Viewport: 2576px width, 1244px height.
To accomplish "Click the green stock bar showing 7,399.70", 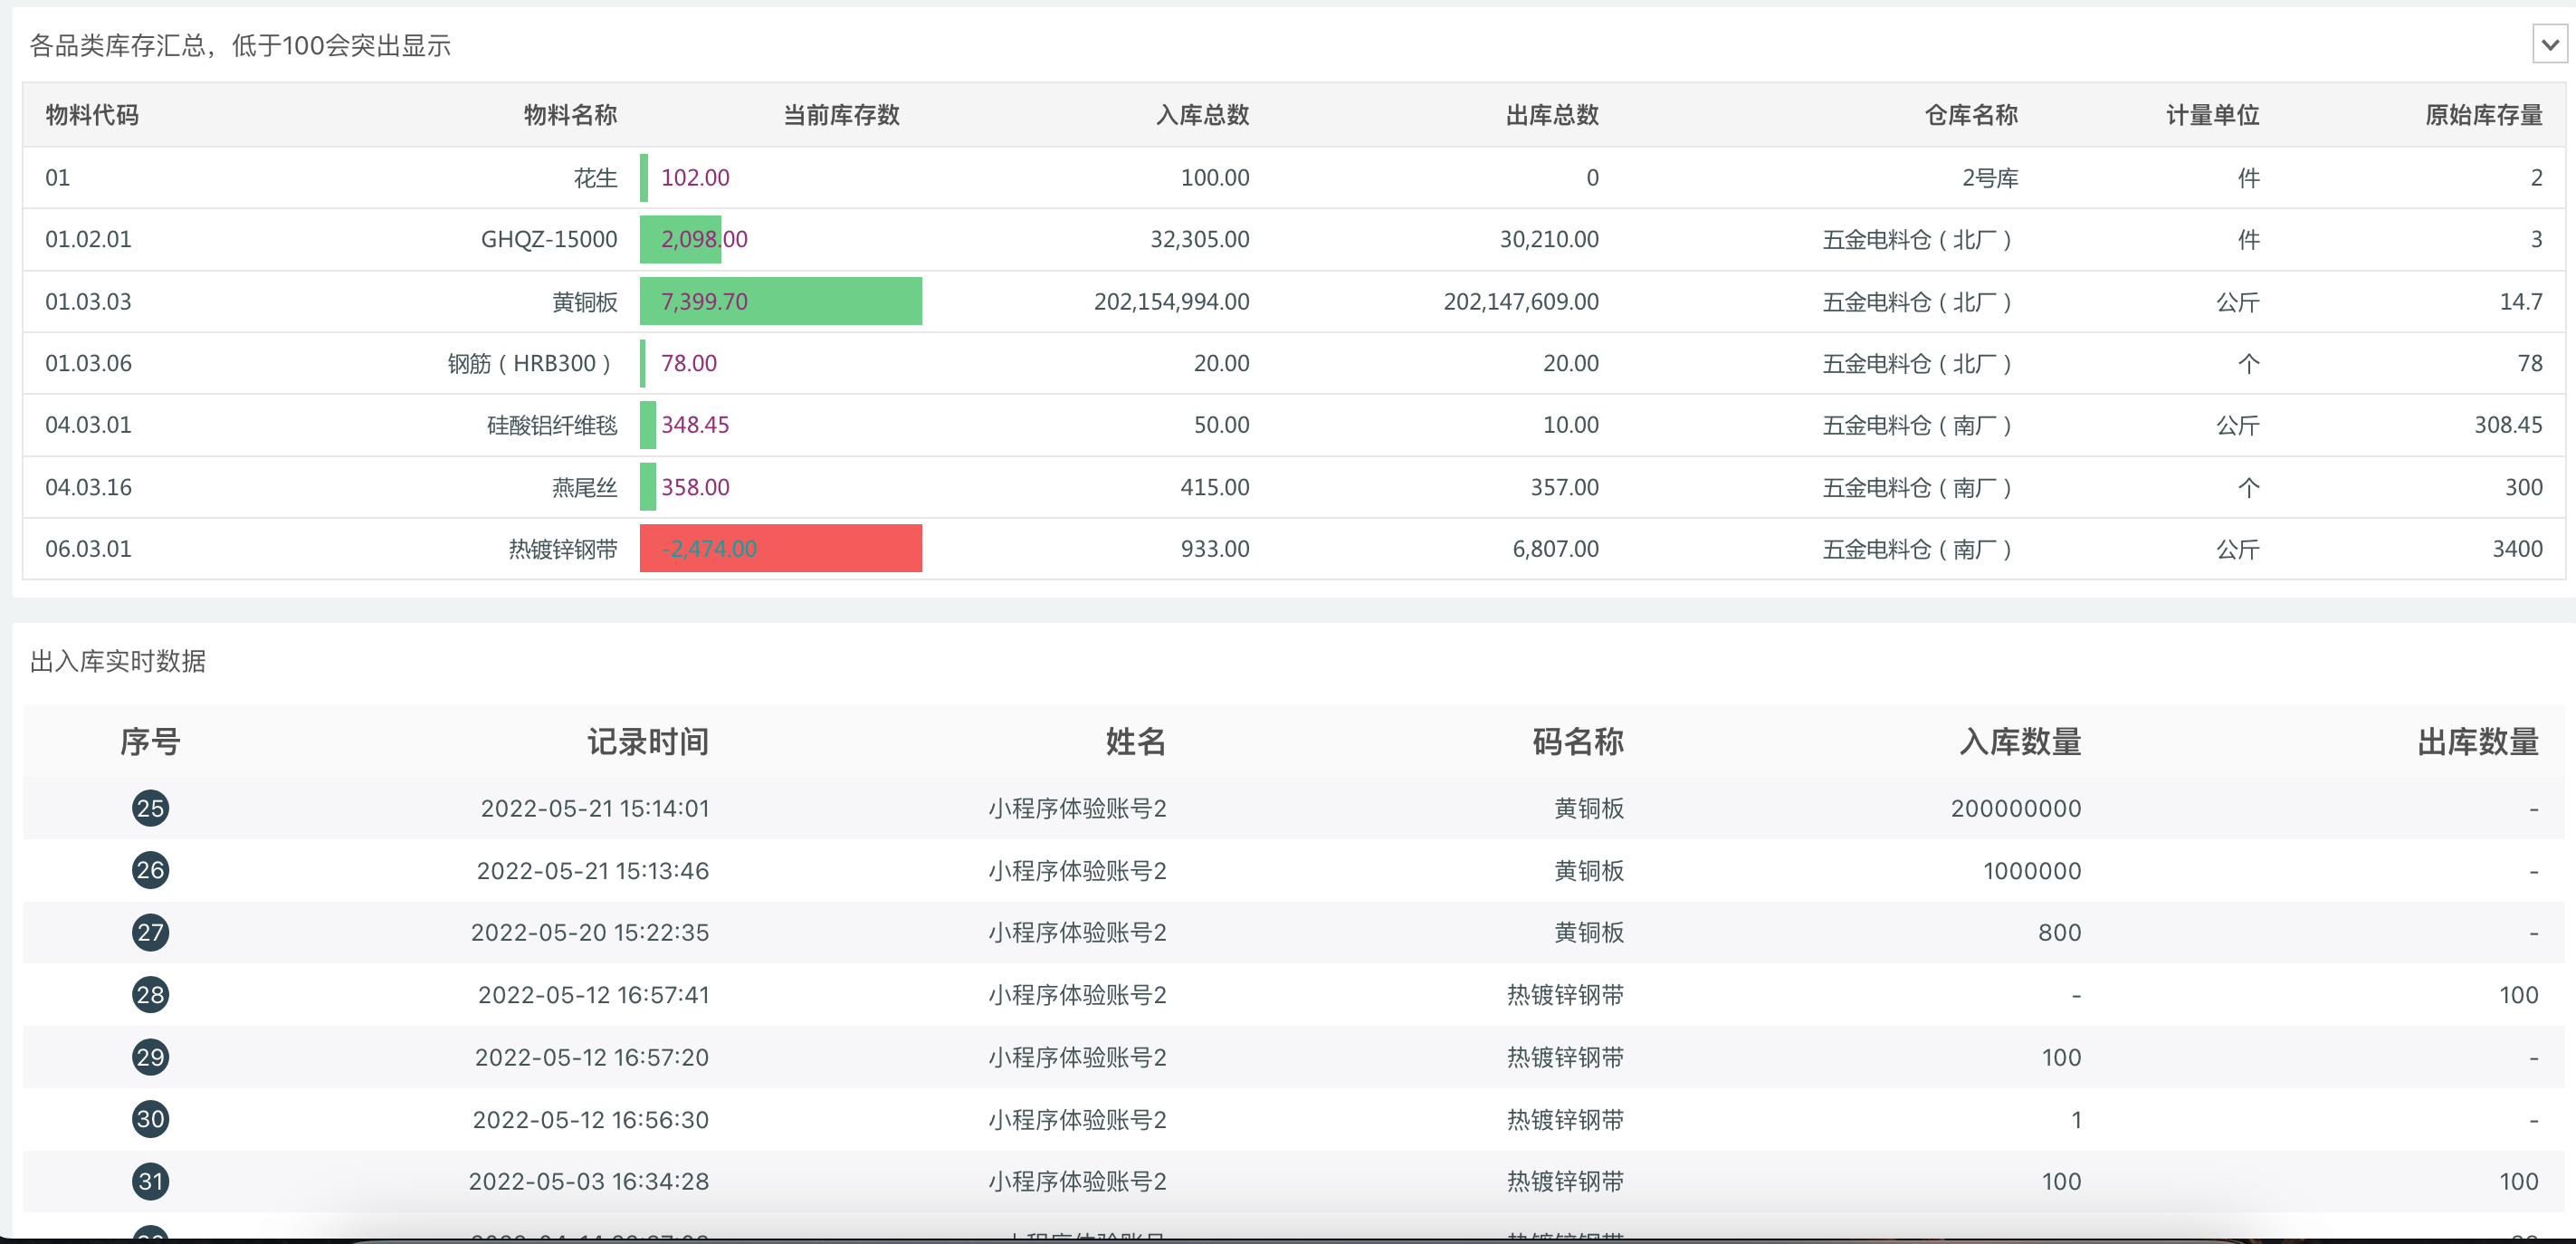I will [781, 301].
